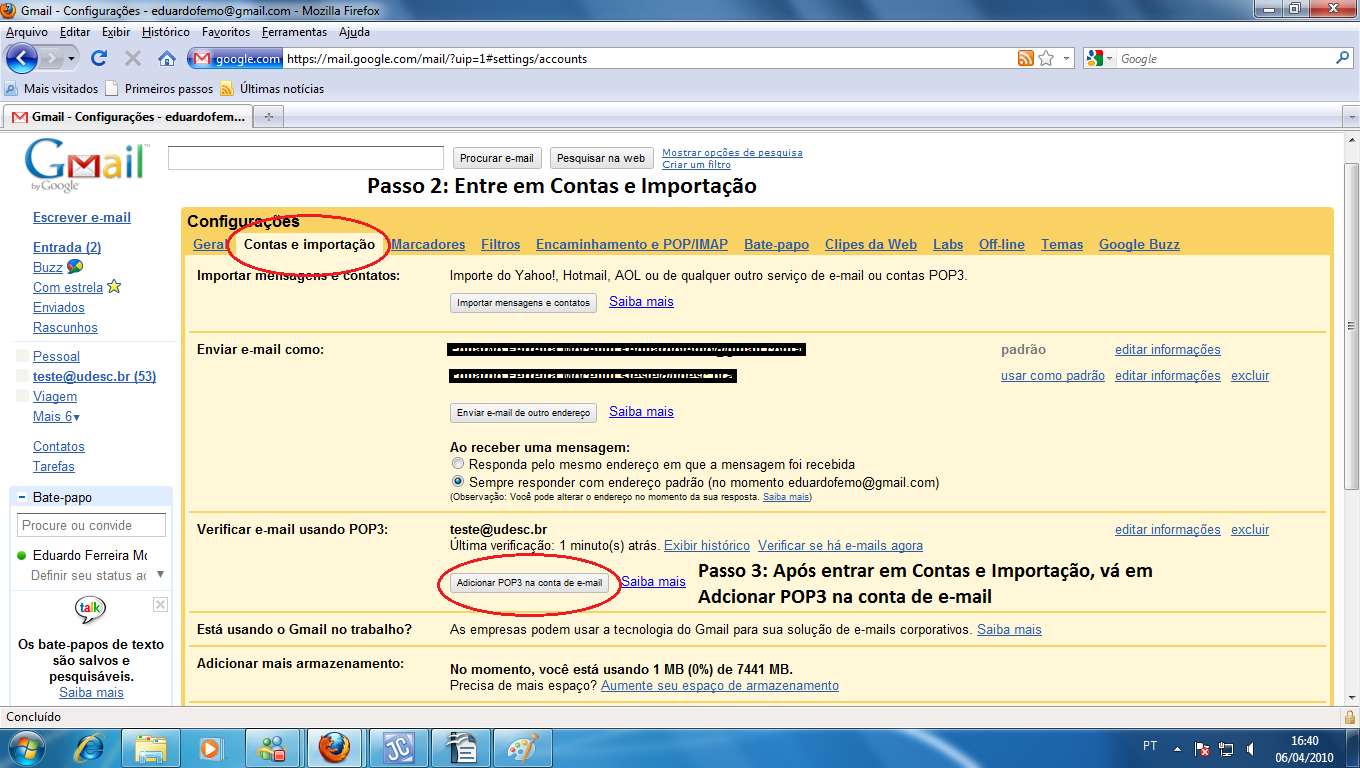
Task: Click the Gmail logo
Action: click(x=86, y=164)
